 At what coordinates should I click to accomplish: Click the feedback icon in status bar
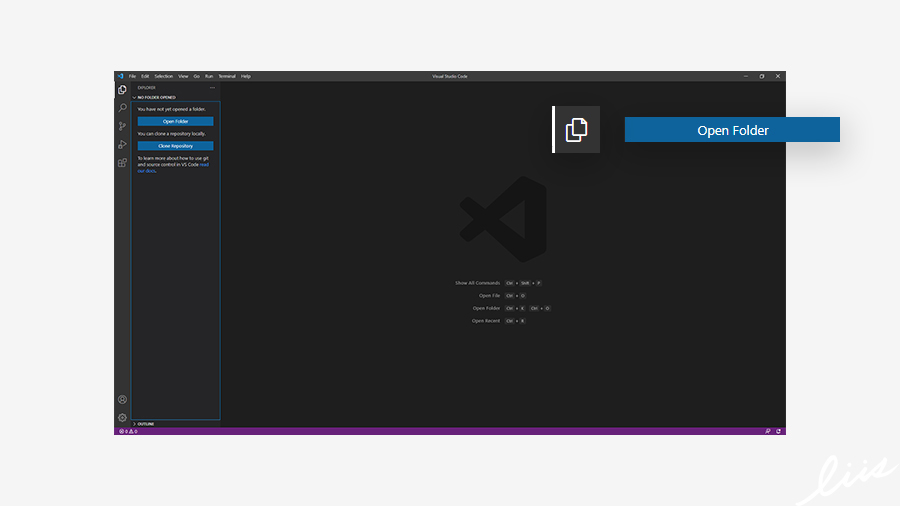tap(767, 431)
